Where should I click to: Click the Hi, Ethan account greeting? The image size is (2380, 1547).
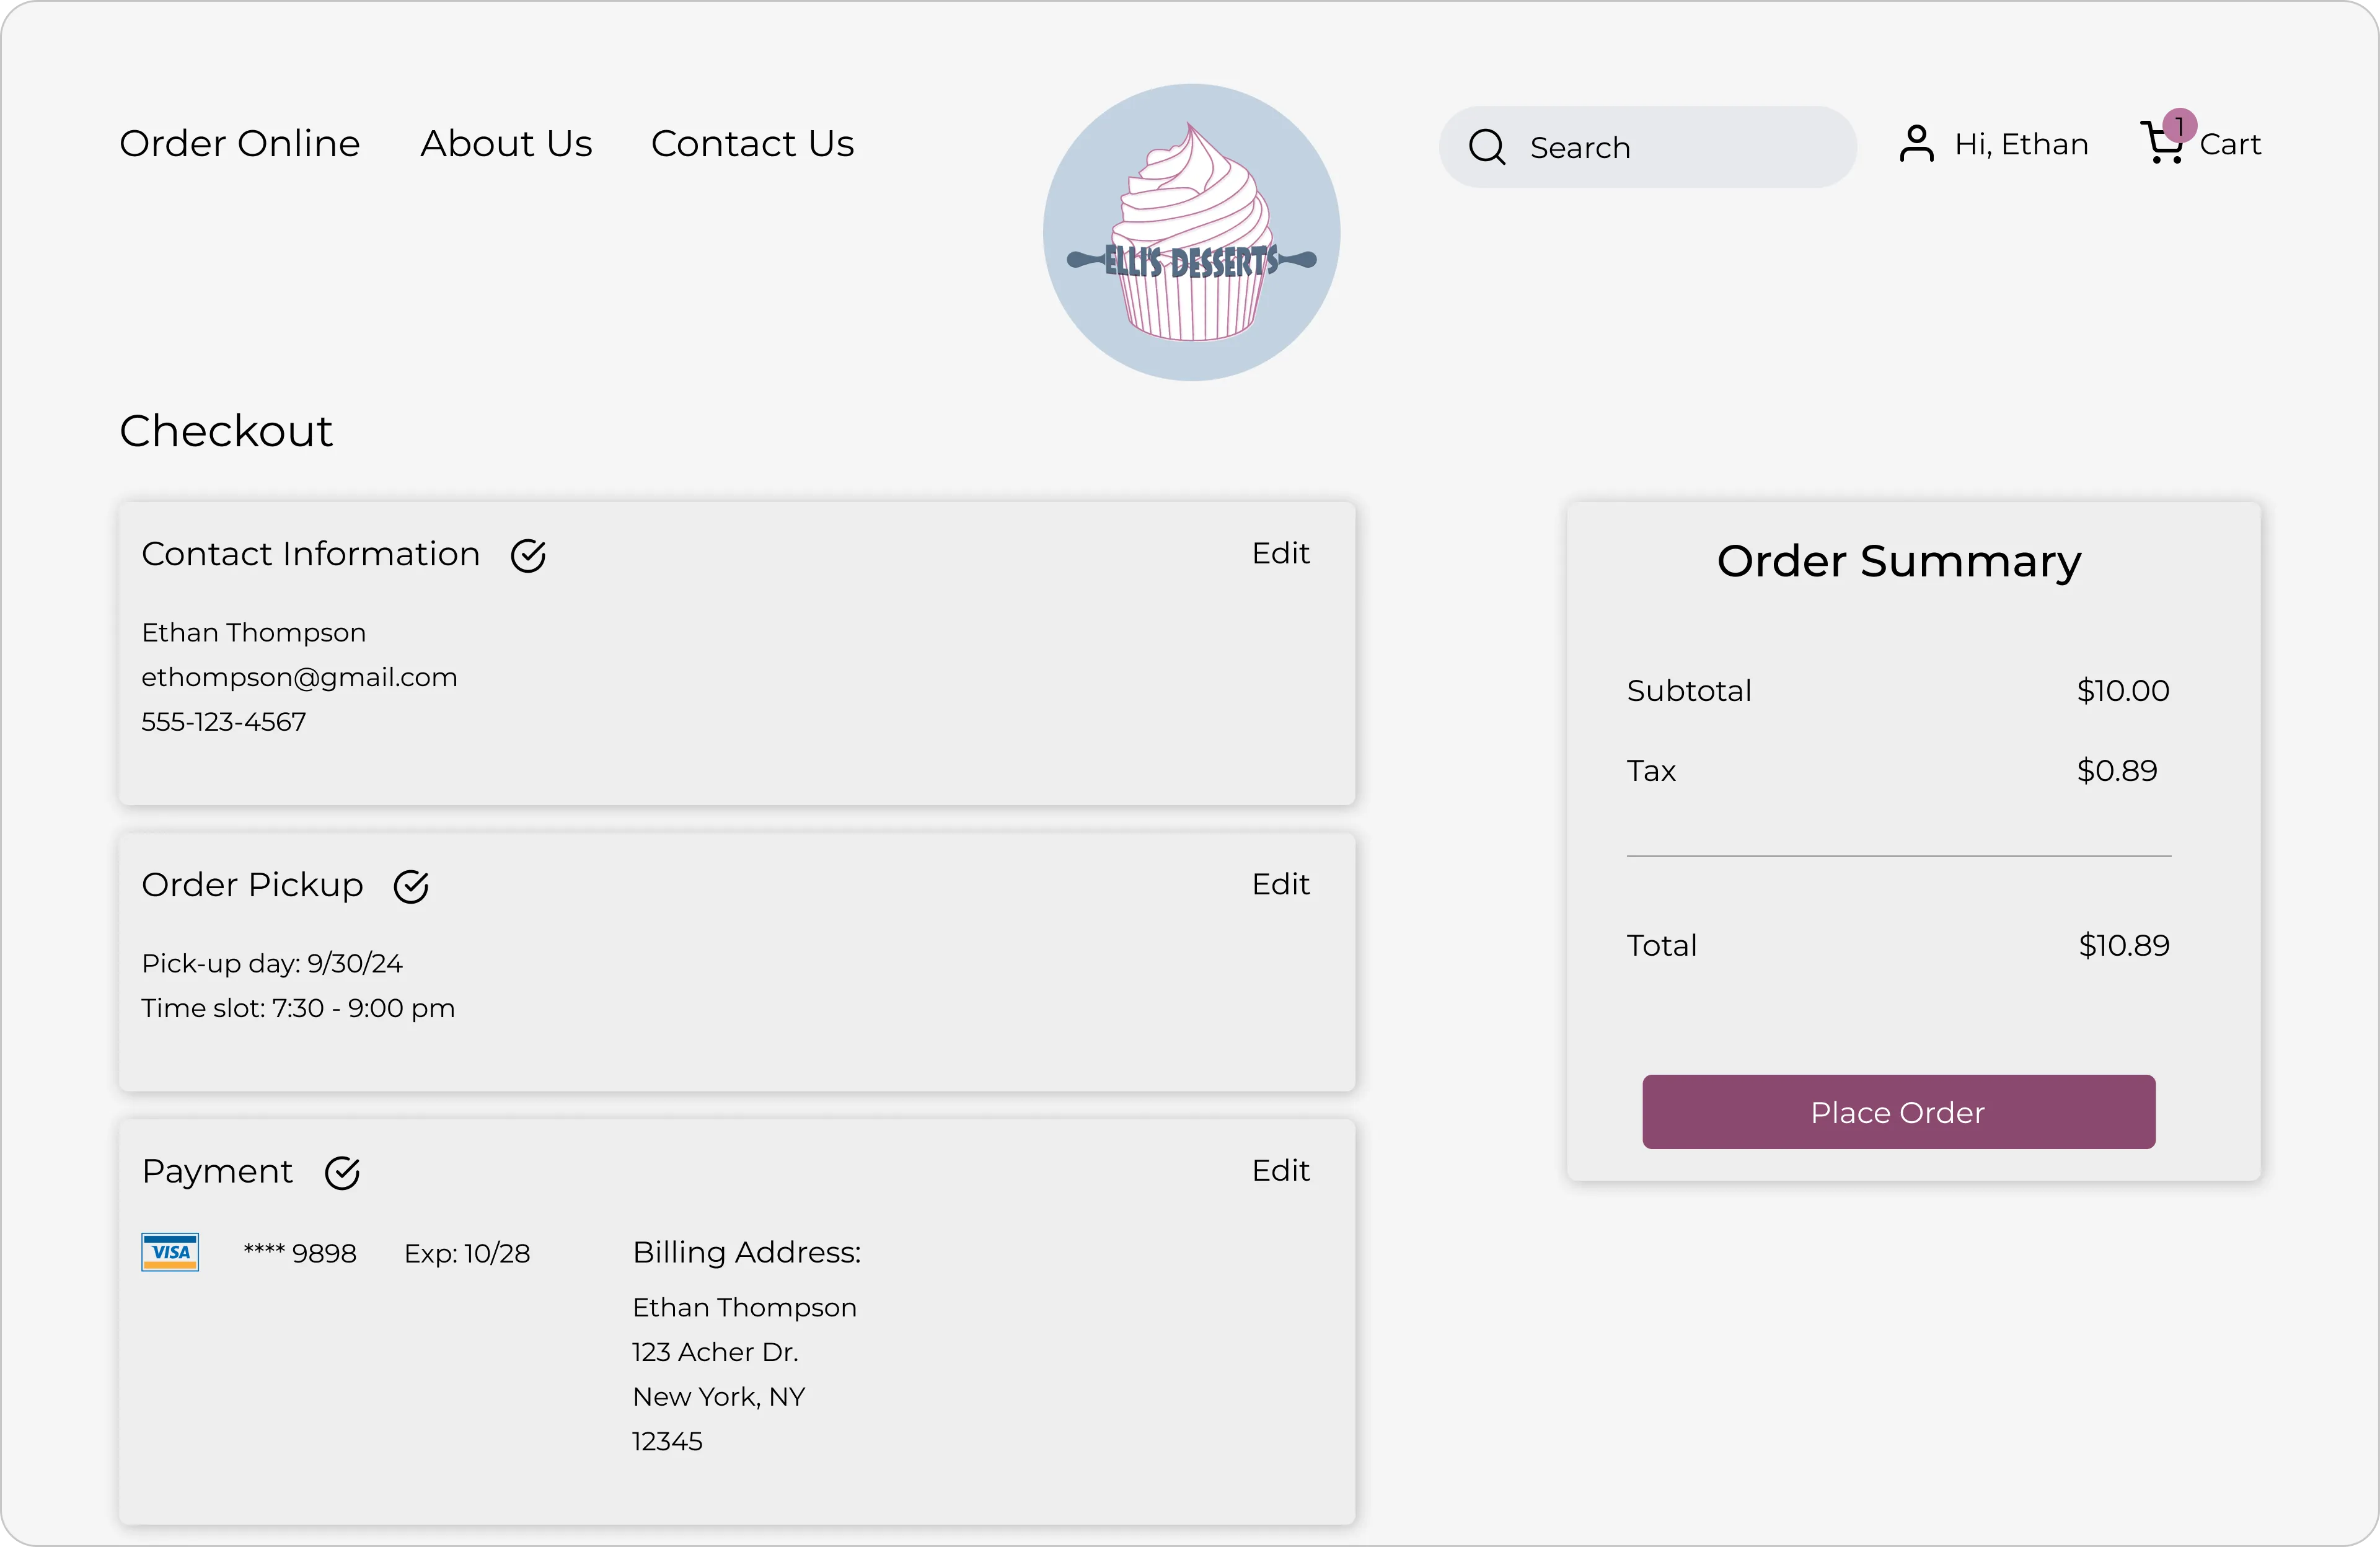2021,144
